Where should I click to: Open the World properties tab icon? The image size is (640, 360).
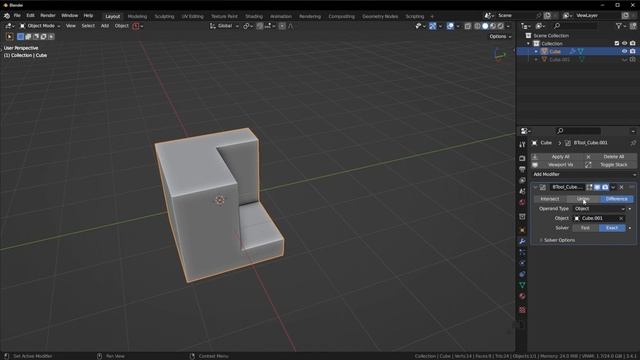pos(522,202)
